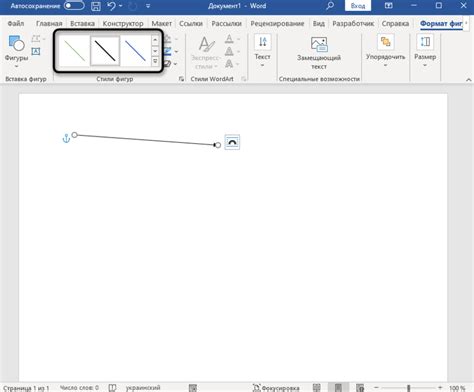Open the Экспресс-стили WordArt gallery
474x392 pixels.
[x=206, y=52]
